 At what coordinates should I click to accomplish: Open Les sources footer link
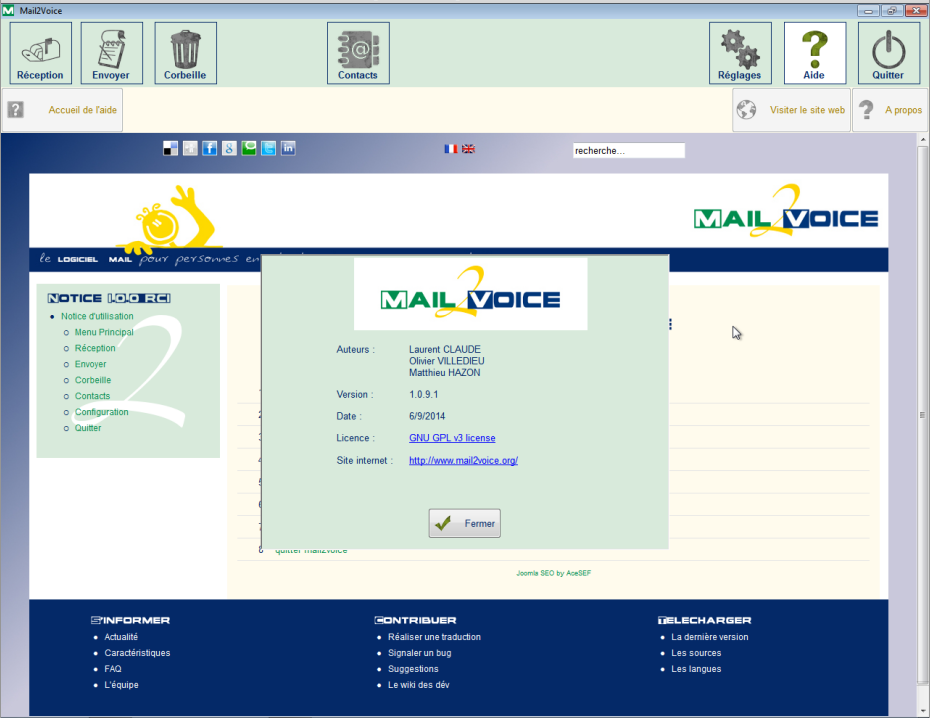(x=696, y=653)
